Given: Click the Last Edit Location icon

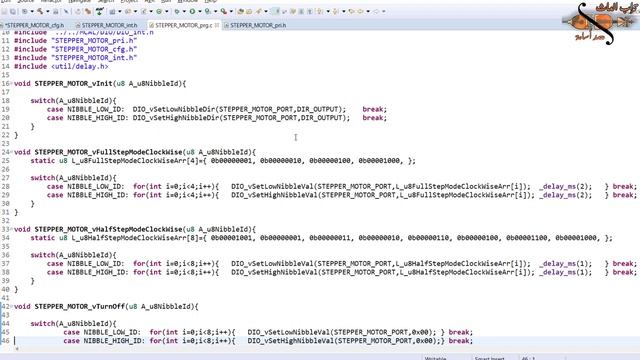Looking at the screenshot, I should coord(351,11).
